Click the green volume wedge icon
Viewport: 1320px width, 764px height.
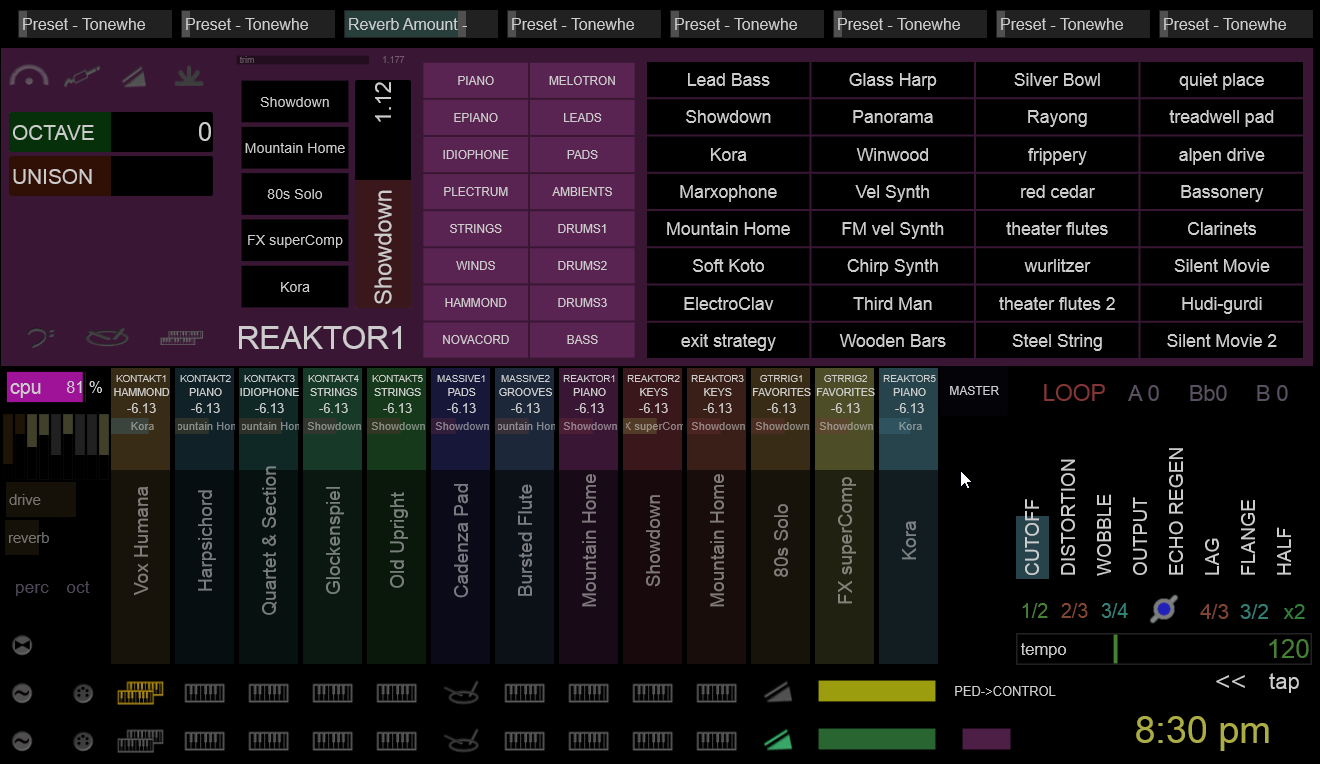(777, 740)
